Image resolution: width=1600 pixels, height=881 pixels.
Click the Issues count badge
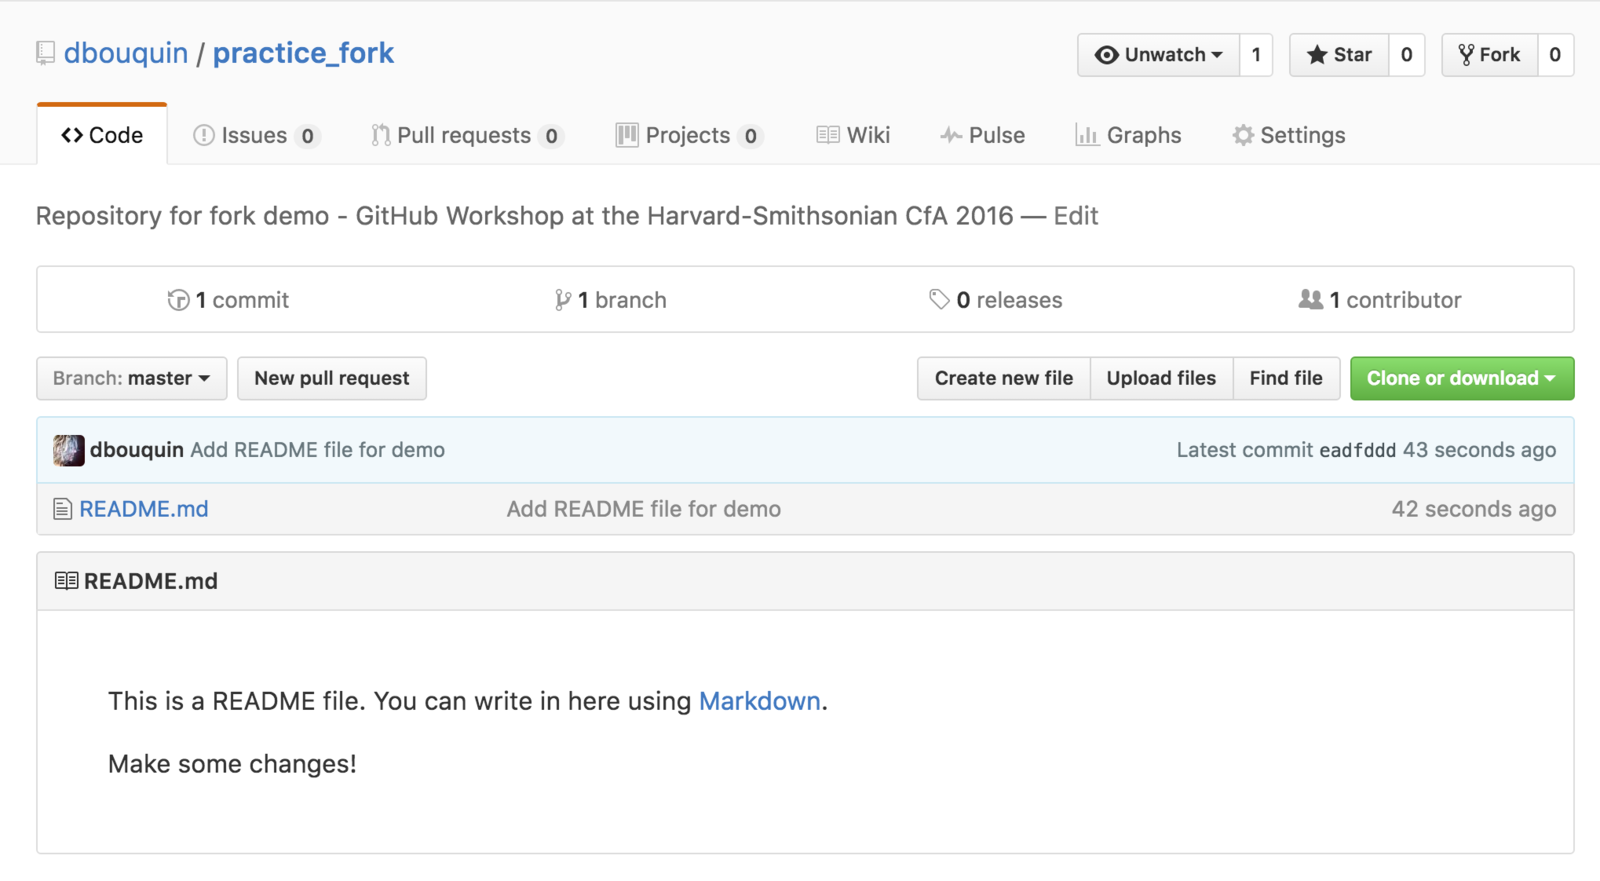point(307,136)
